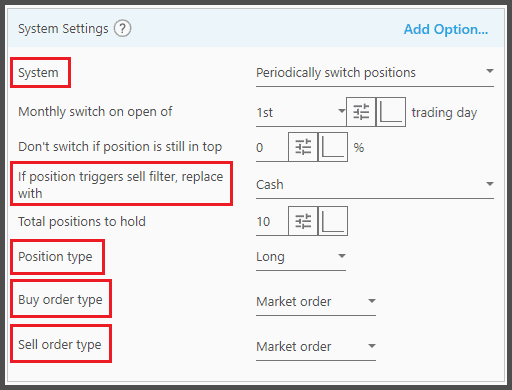Open the Buy order type Market order dropdown
512x390 pixels.
[316, 302]
